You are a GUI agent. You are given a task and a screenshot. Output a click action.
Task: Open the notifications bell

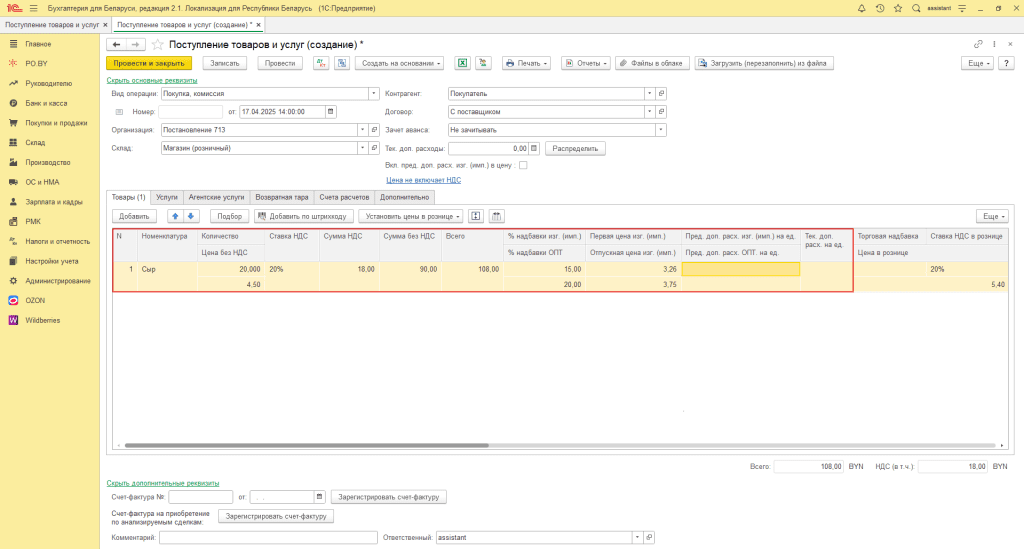click(x=861, y=8)
